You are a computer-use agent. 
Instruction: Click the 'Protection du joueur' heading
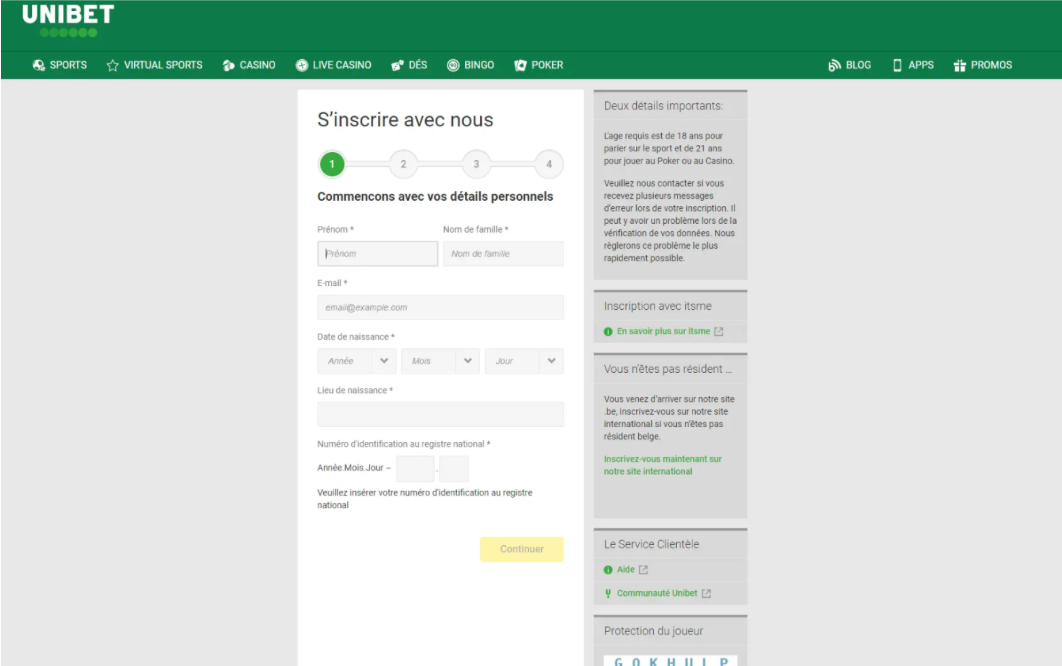point(653,631)
